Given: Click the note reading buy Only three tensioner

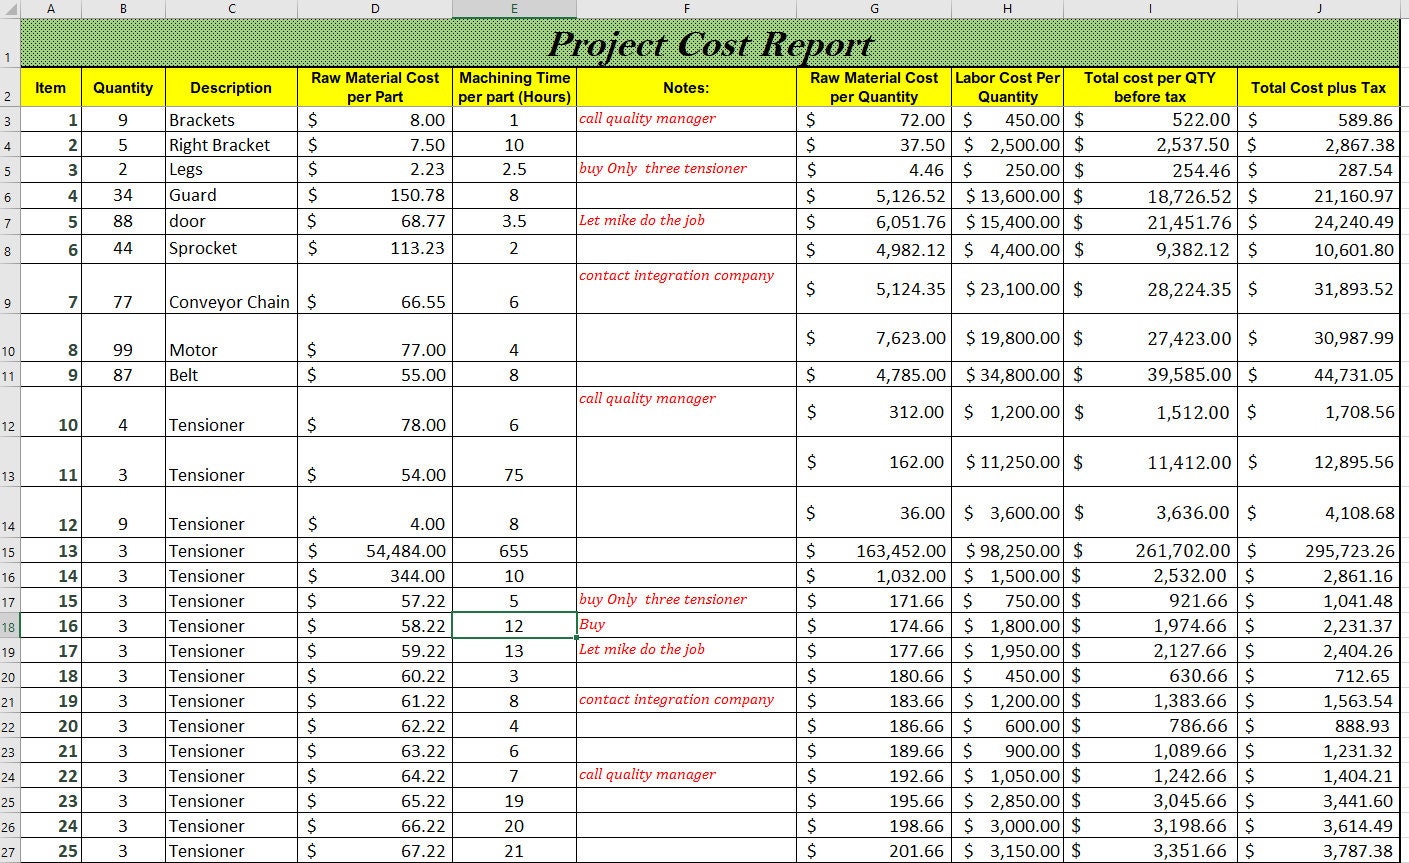Looking at the screenshot, I should click(x=662, y=168).
